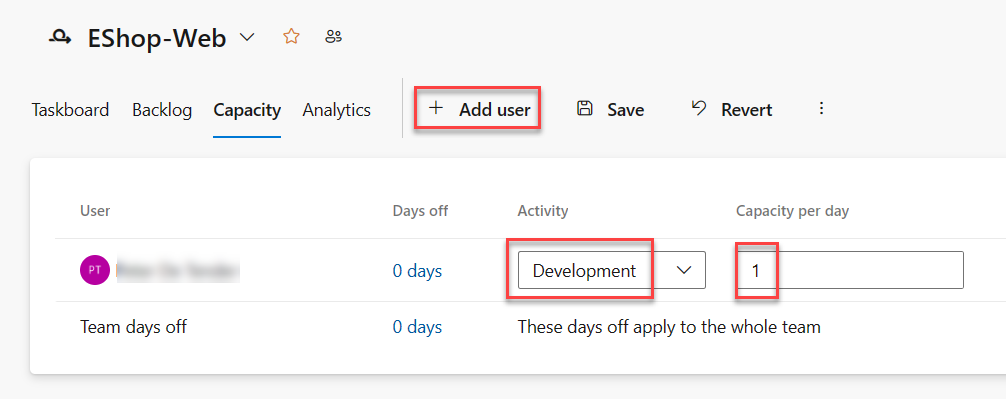
Task: Click the Activity dropdown chevron arrow
Action: [685, 271]
